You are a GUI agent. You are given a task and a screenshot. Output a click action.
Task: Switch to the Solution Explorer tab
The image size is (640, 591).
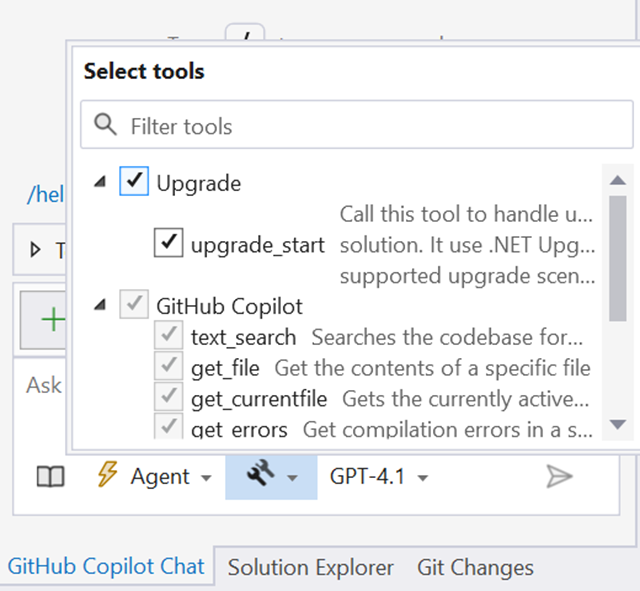coord(310,568)
